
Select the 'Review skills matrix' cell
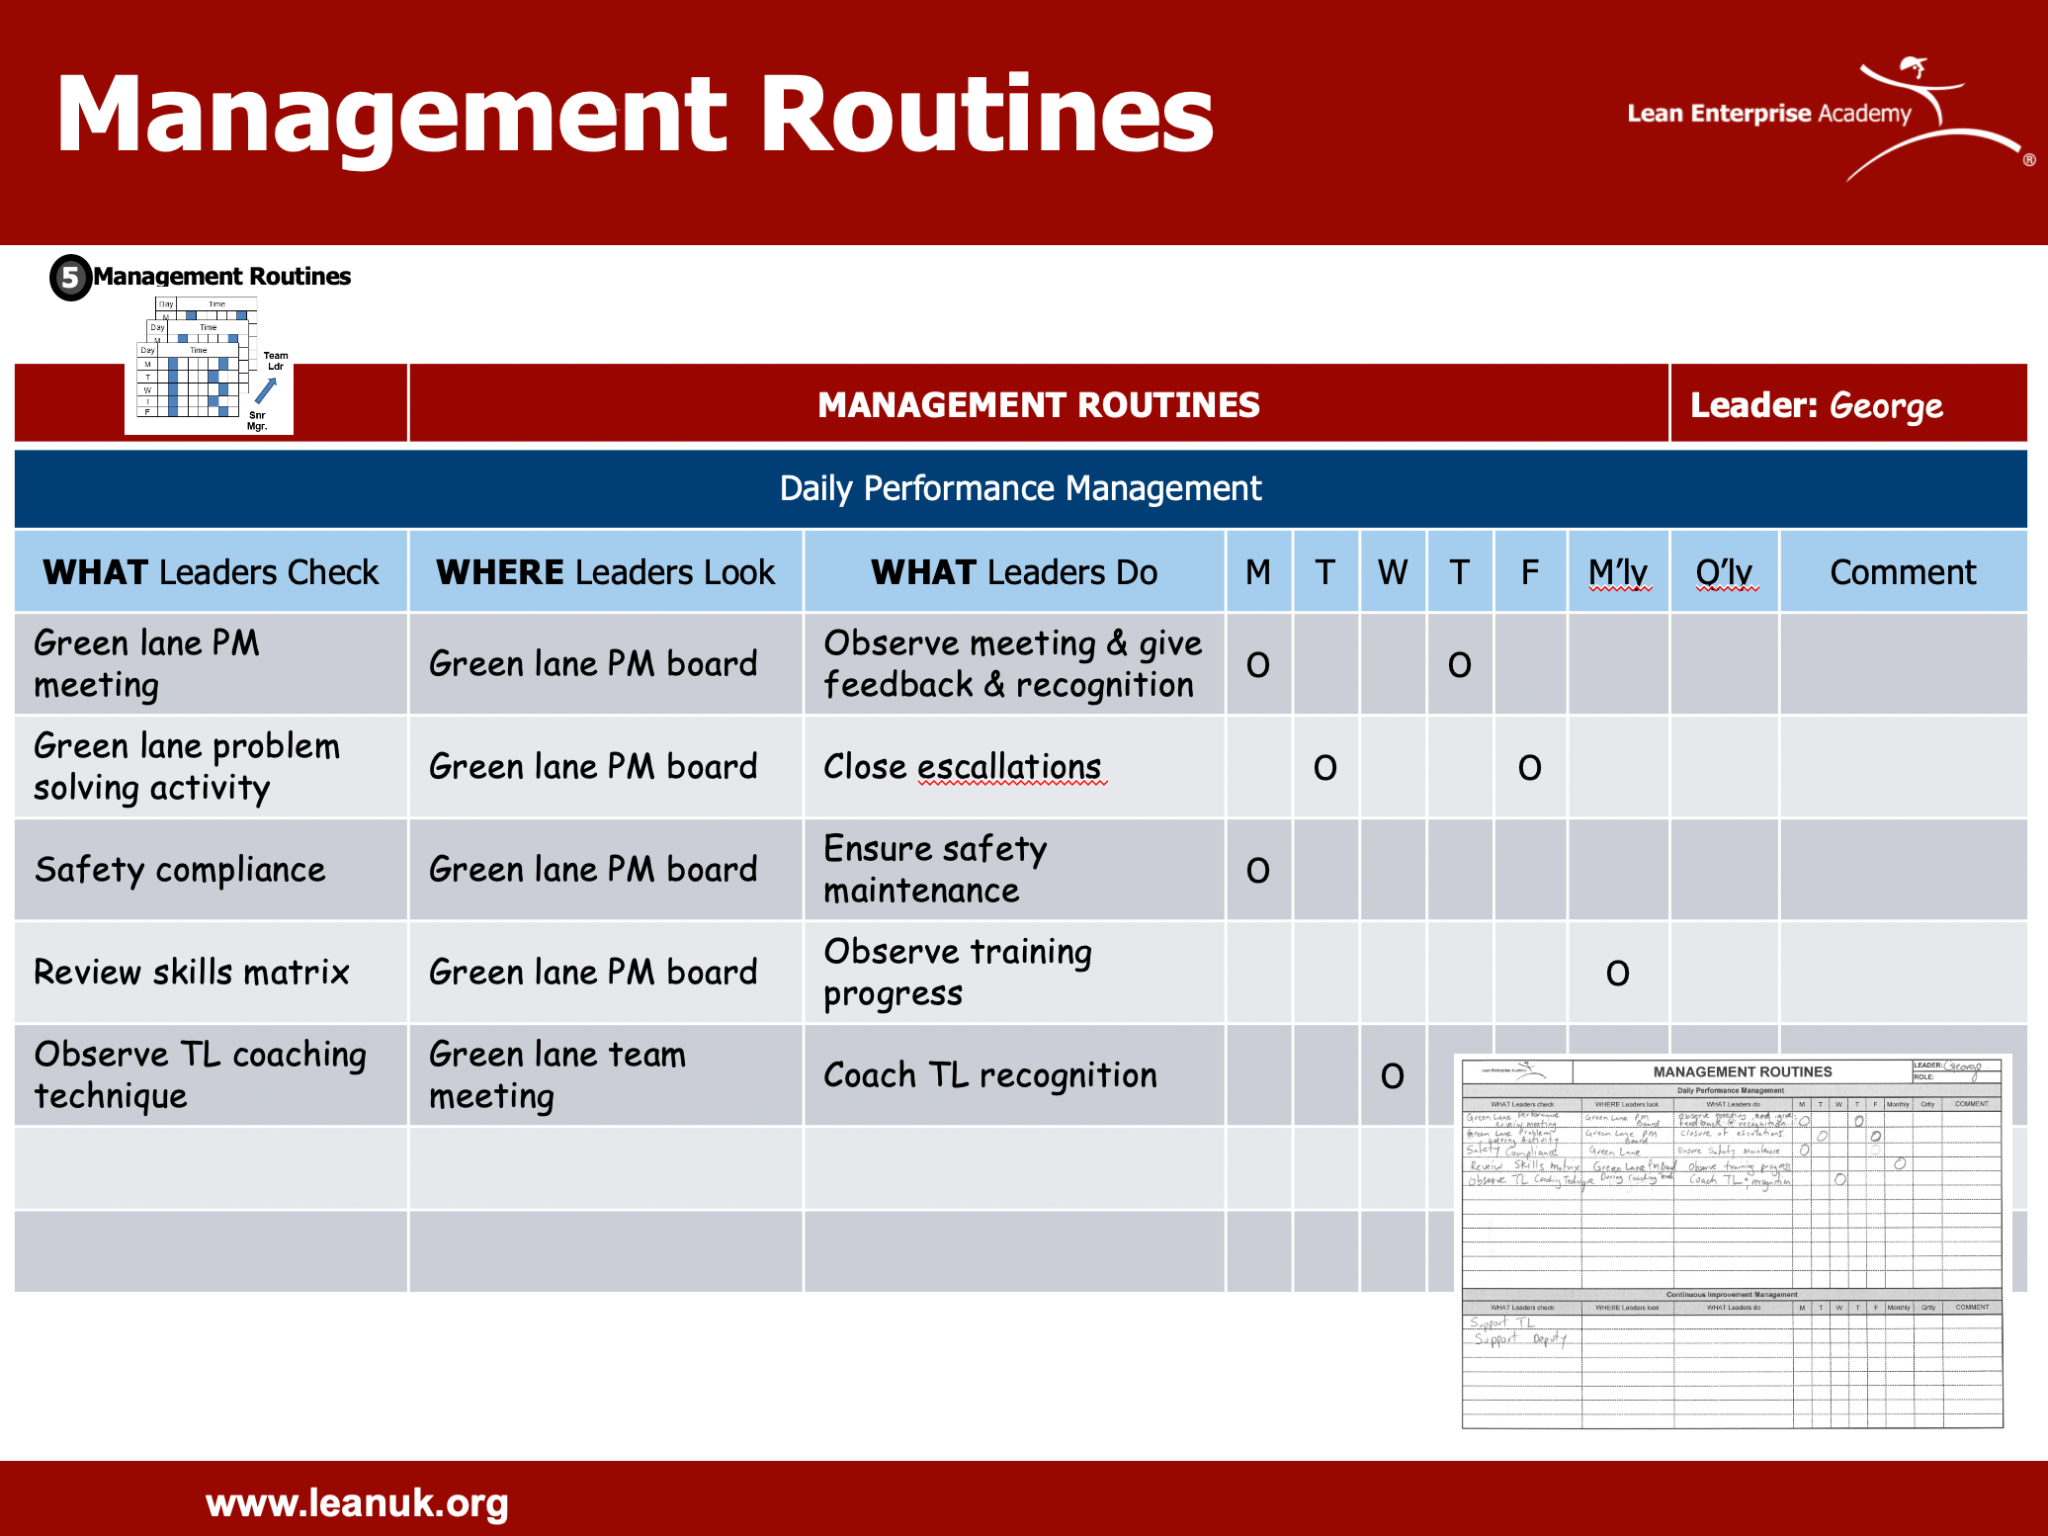pos(211,972)
